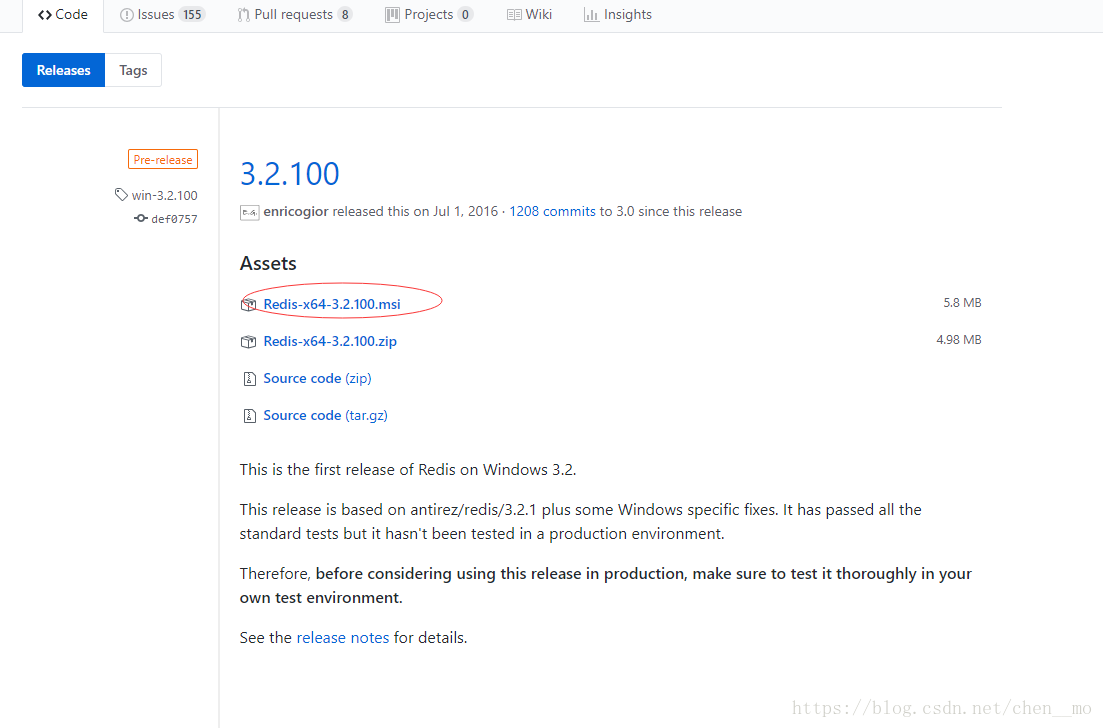Click the 0 projects counter badge

click(465, 15)
